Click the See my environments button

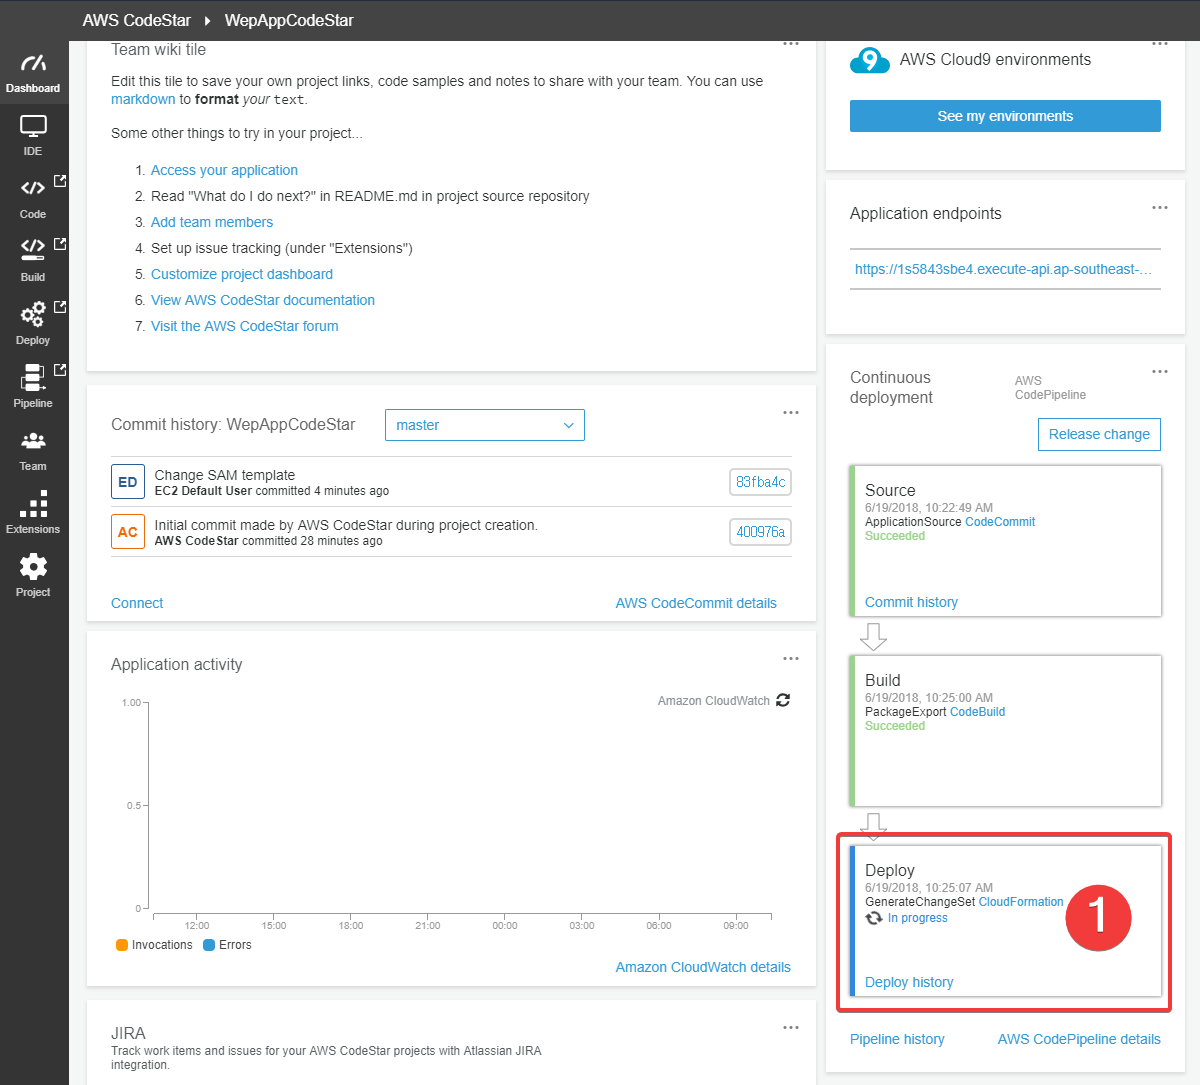pyautogui.click(x=1005, y=116)
